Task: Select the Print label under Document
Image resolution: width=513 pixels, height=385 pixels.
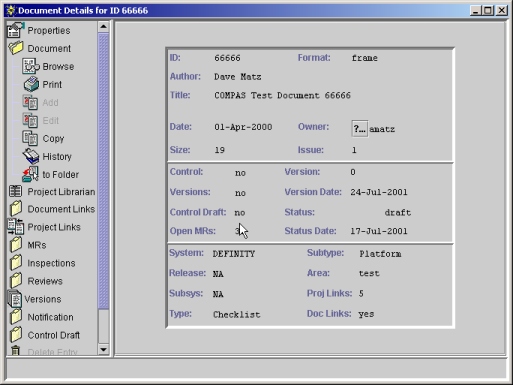Action: [52, 85]
